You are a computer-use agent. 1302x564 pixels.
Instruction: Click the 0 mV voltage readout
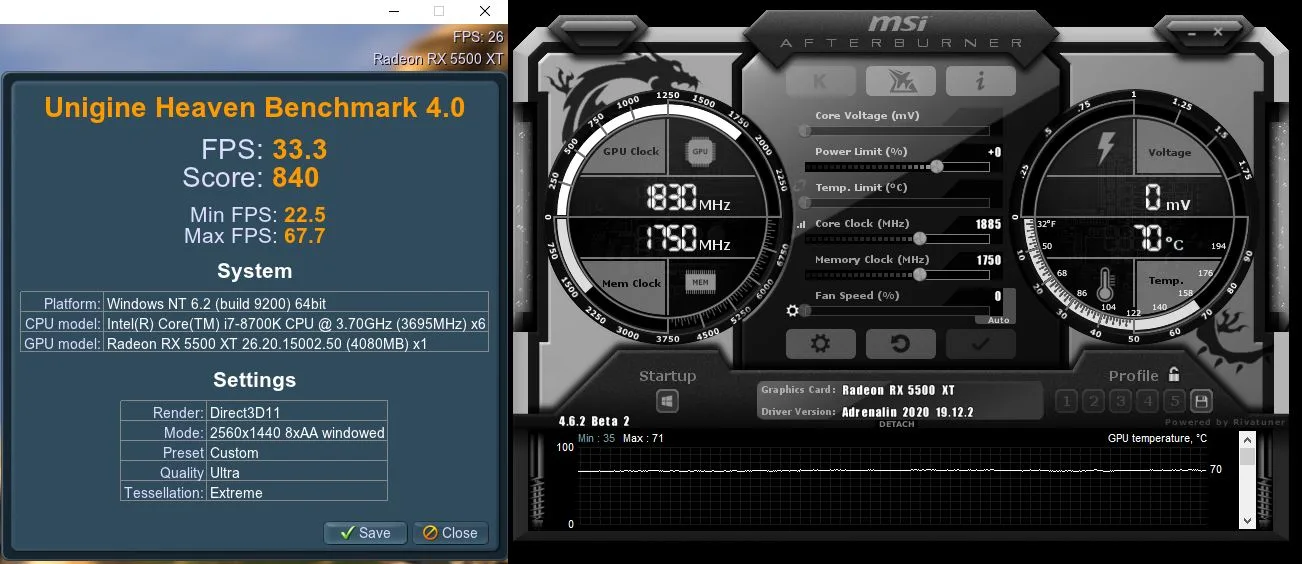(x=1168, y=199)
